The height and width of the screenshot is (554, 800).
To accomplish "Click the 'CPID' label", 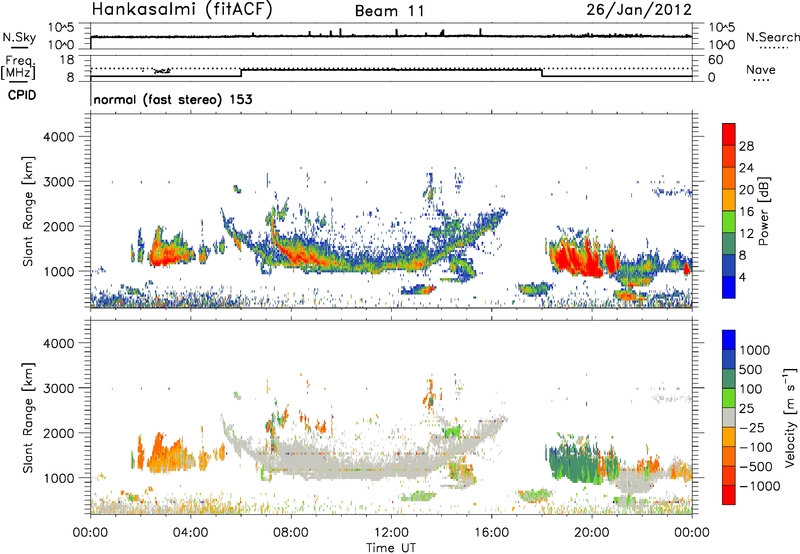I will pyautogui.click(x=22, y=95).
